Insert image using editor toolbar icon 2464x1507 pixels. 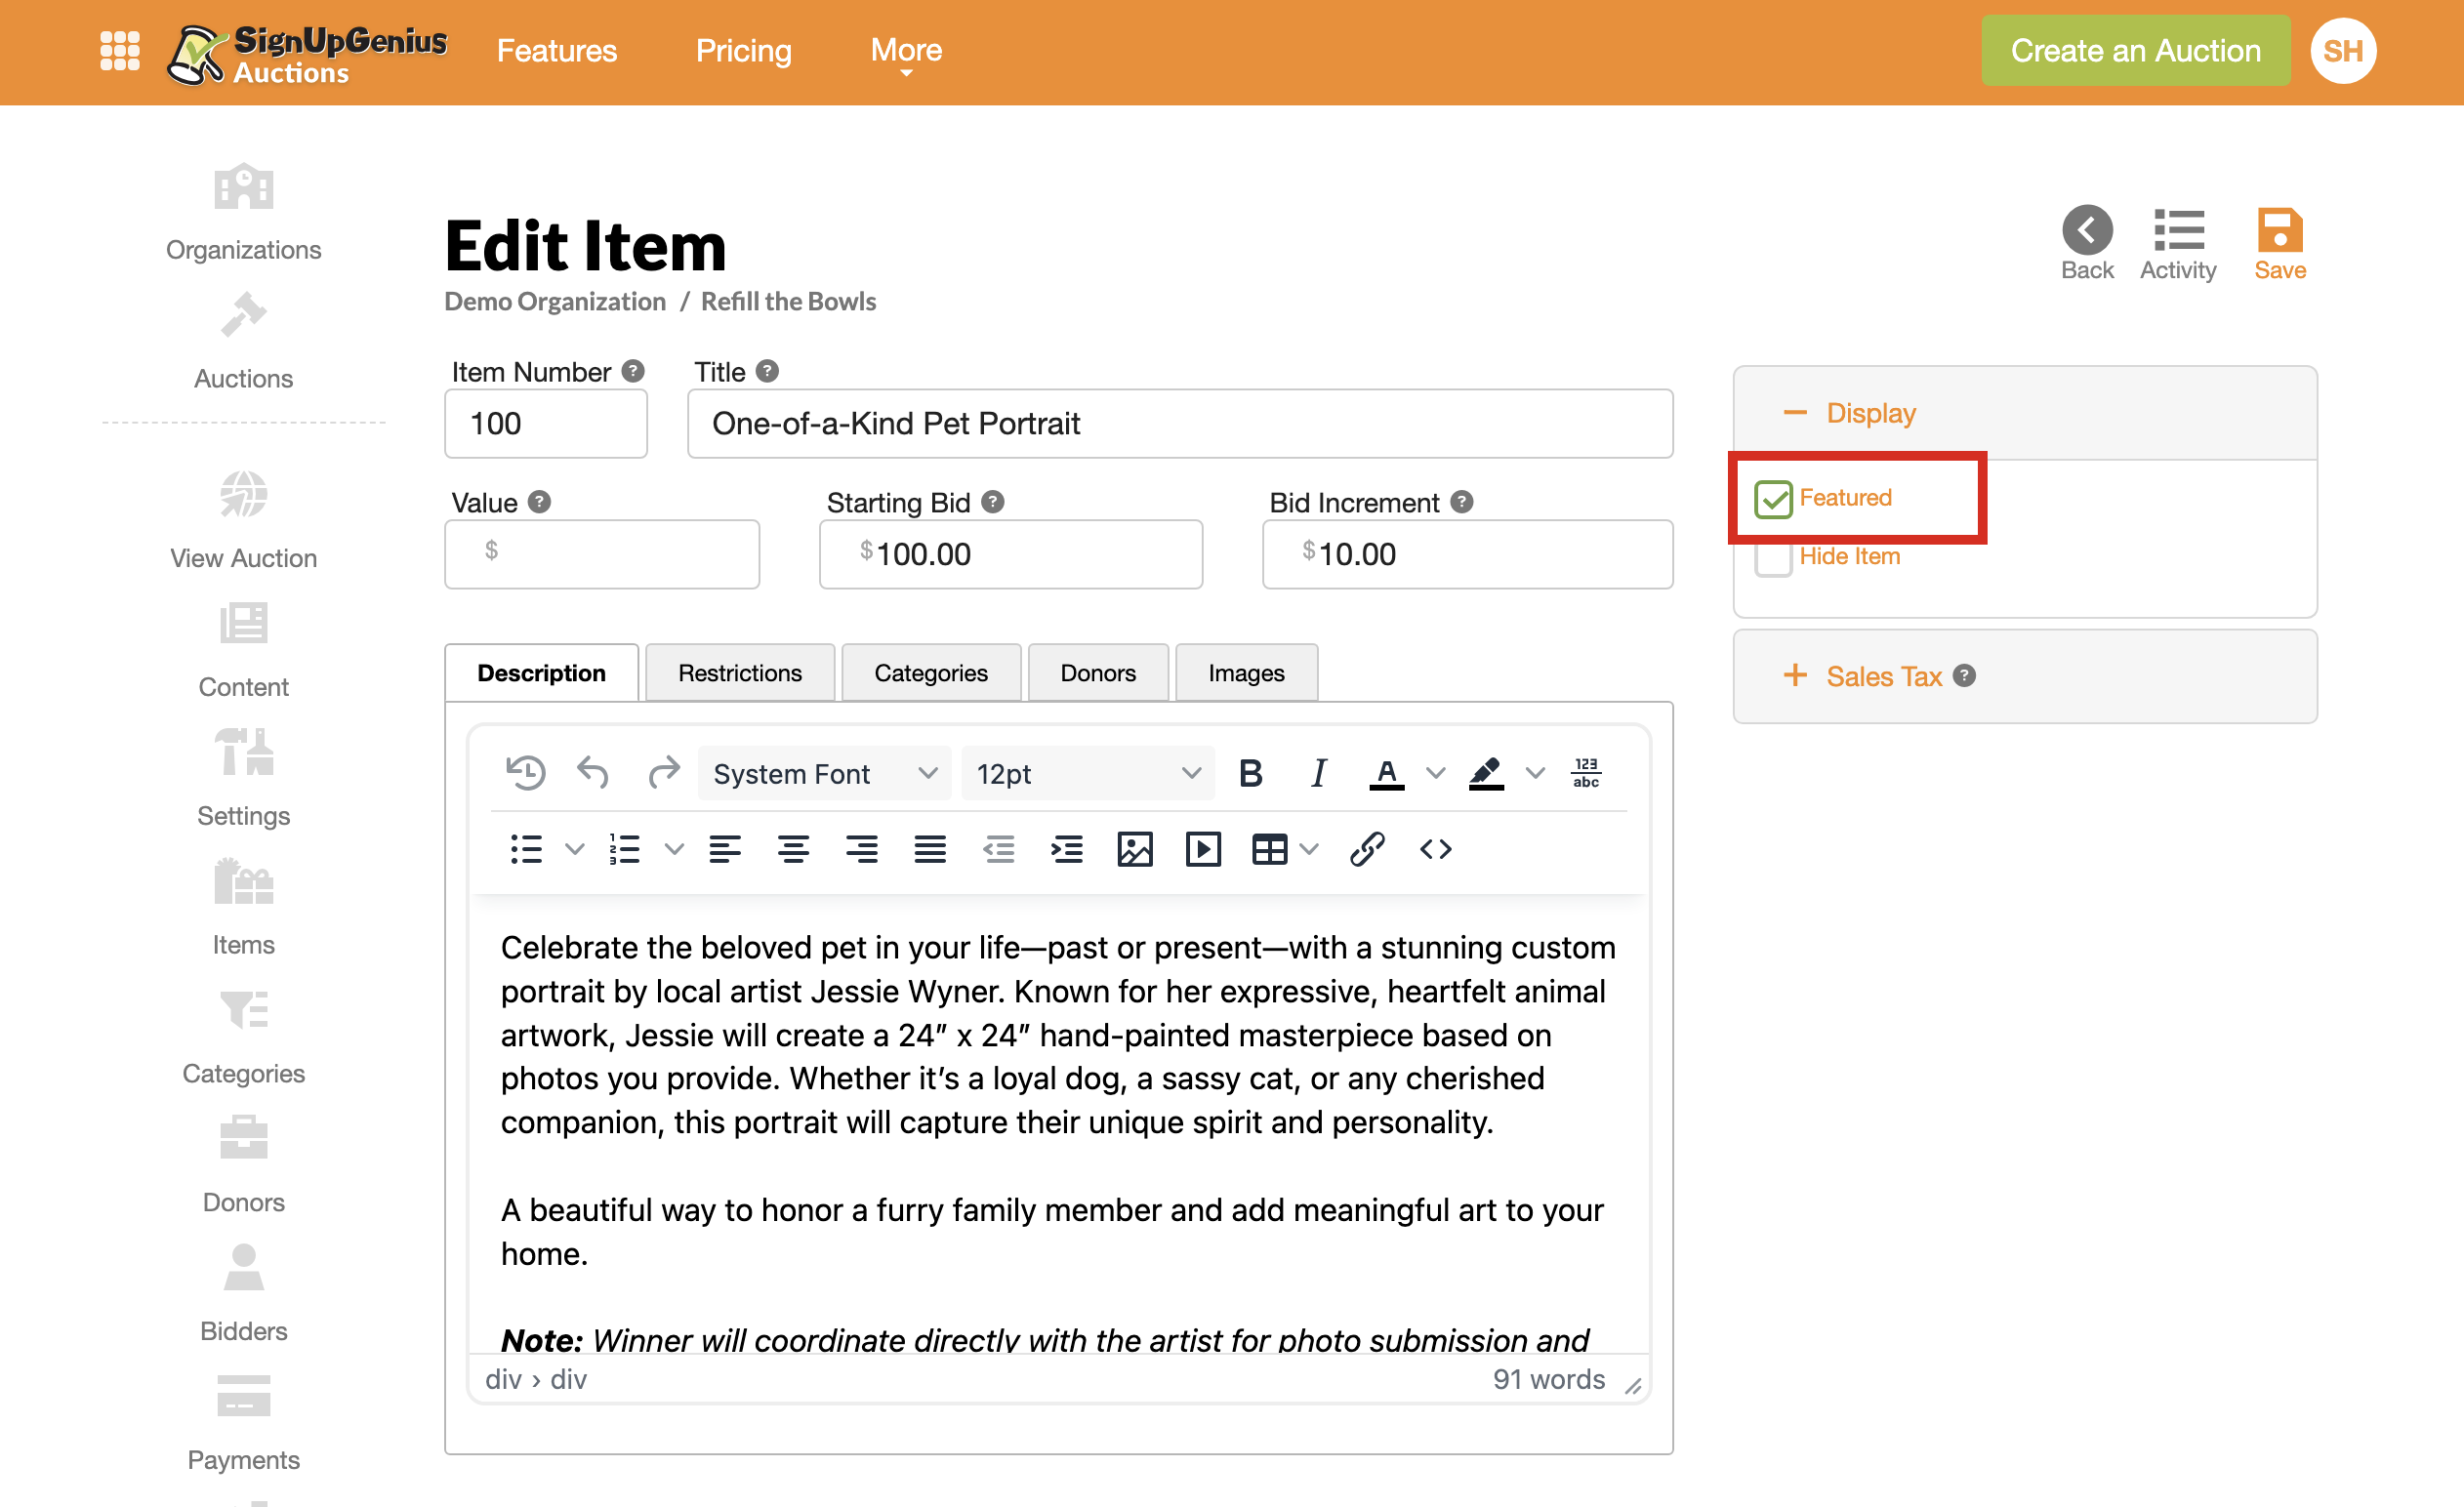[x=1134, y=849]
